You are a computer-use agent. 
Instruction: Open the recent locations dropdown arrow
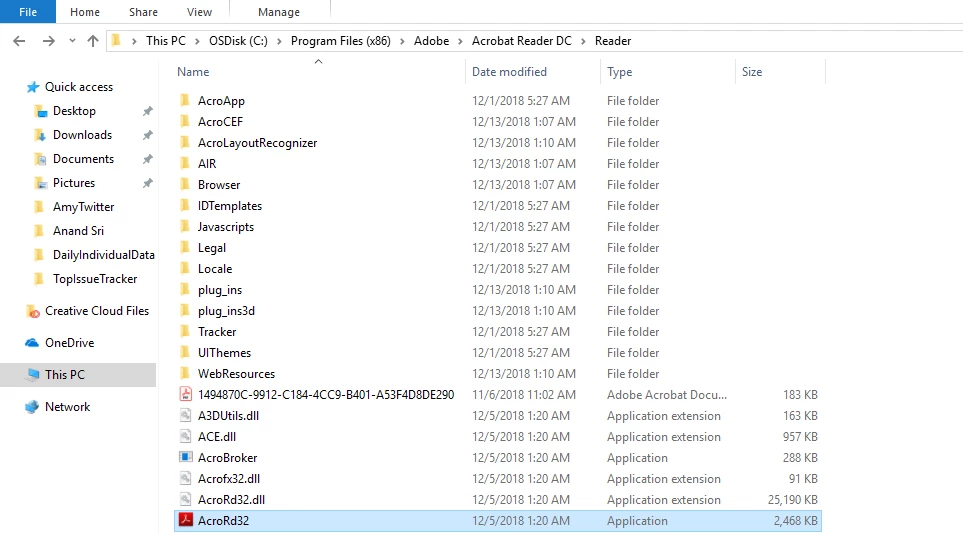click(72, 41)
